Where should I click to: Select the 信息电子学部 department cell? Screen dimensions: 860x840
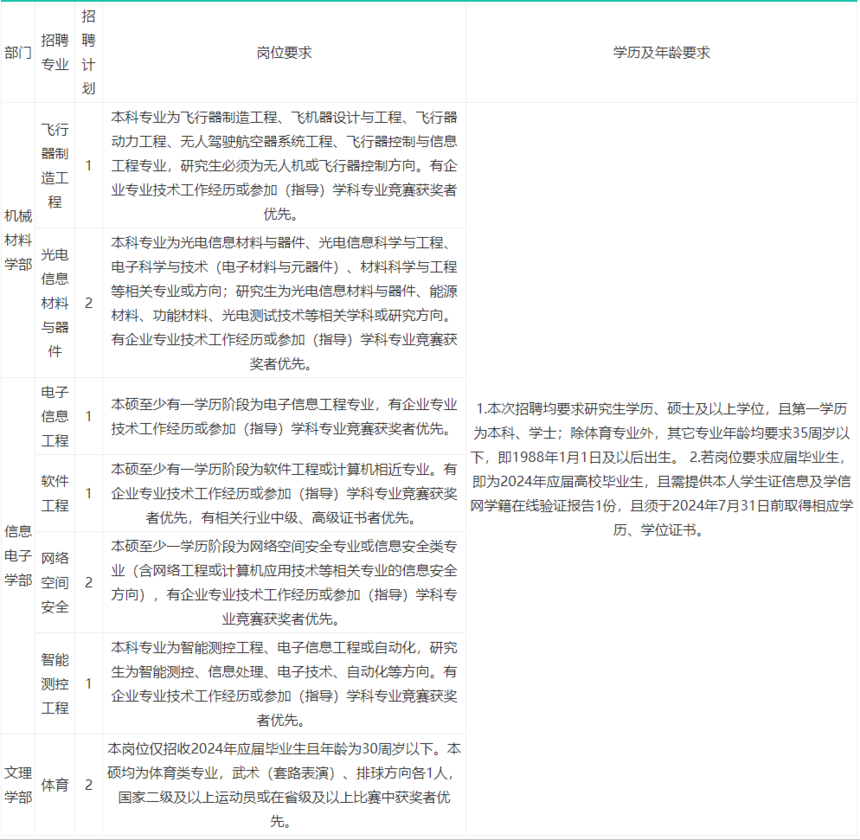pyautogui.click(x=18, y=555)
